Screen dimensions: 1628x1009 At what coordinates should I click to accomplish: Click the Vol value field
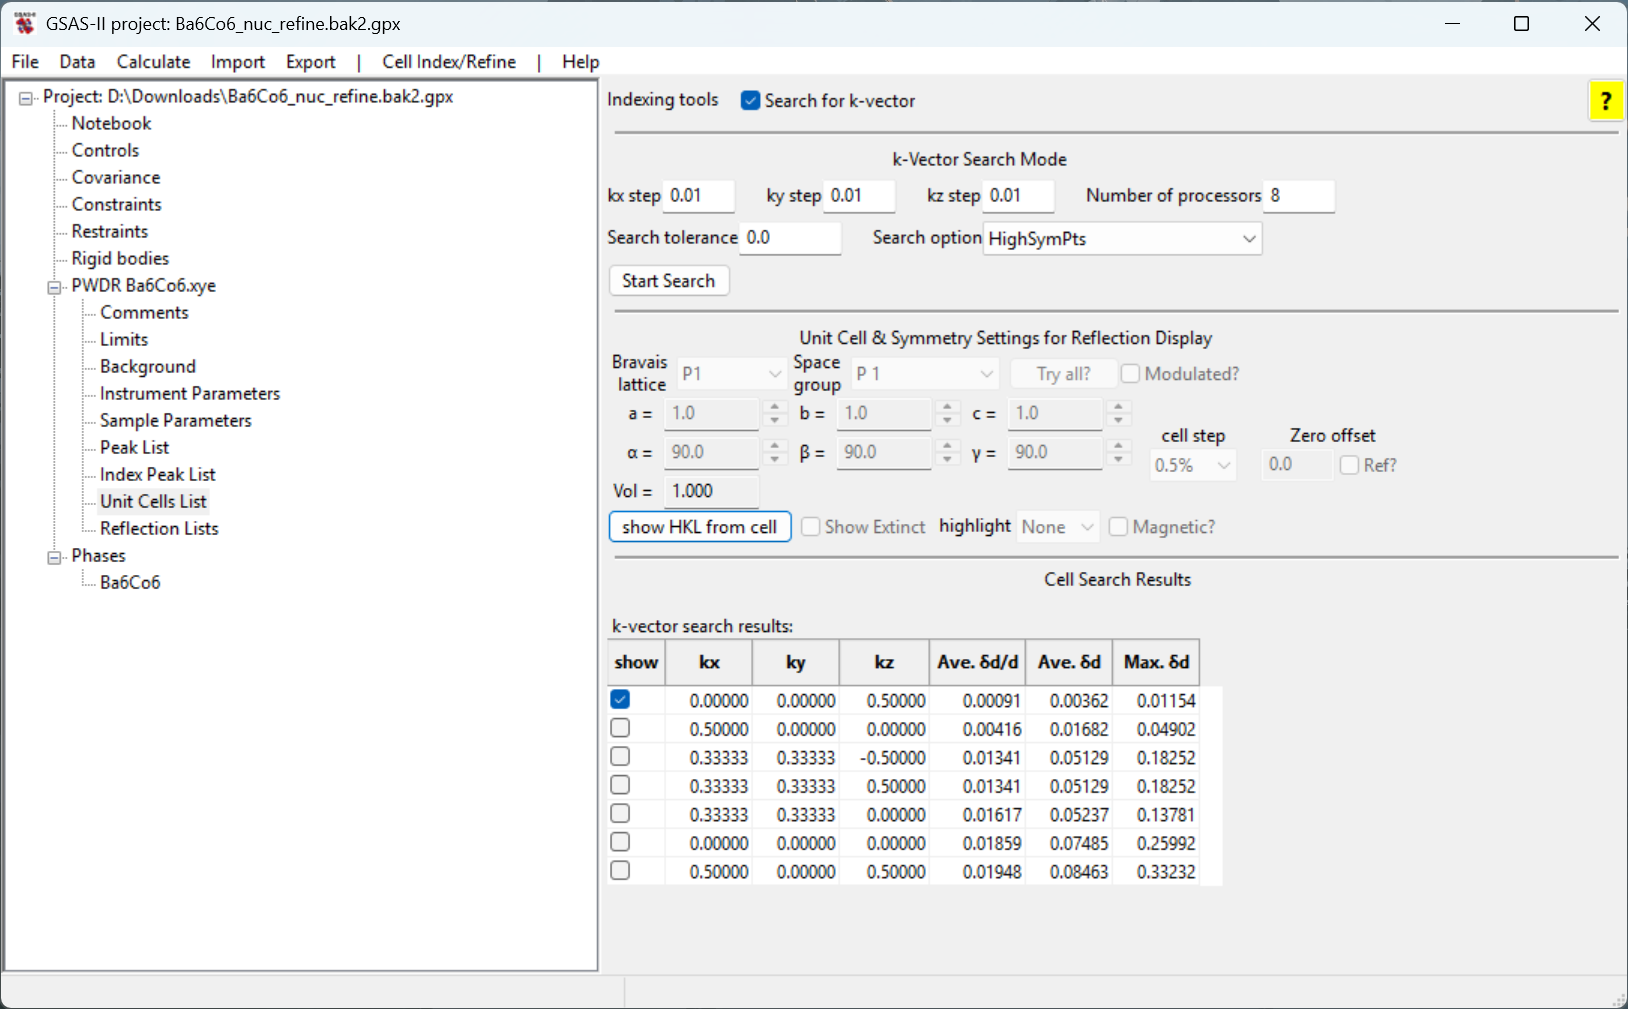(712, 491)
